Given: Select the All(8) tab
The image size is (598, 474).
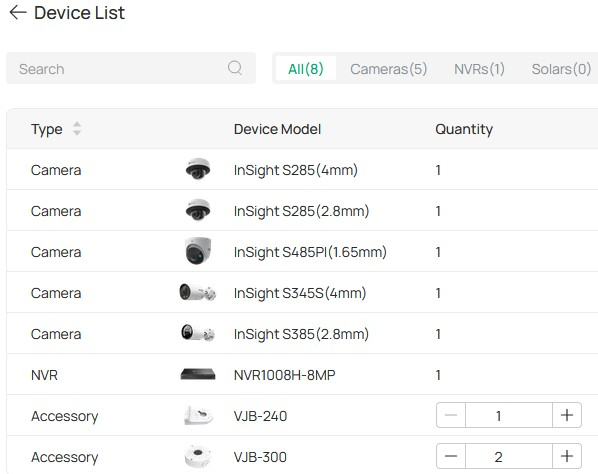Looking at the screenshot, I should [306, 69].
